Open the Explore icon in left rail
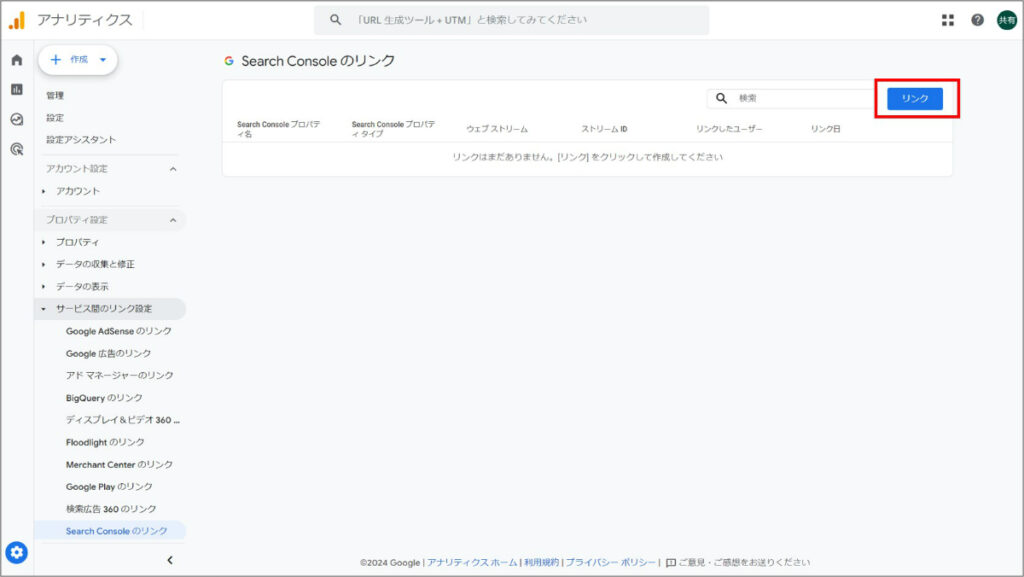Viewport: 1024px width, 577px height. [17, 119]
